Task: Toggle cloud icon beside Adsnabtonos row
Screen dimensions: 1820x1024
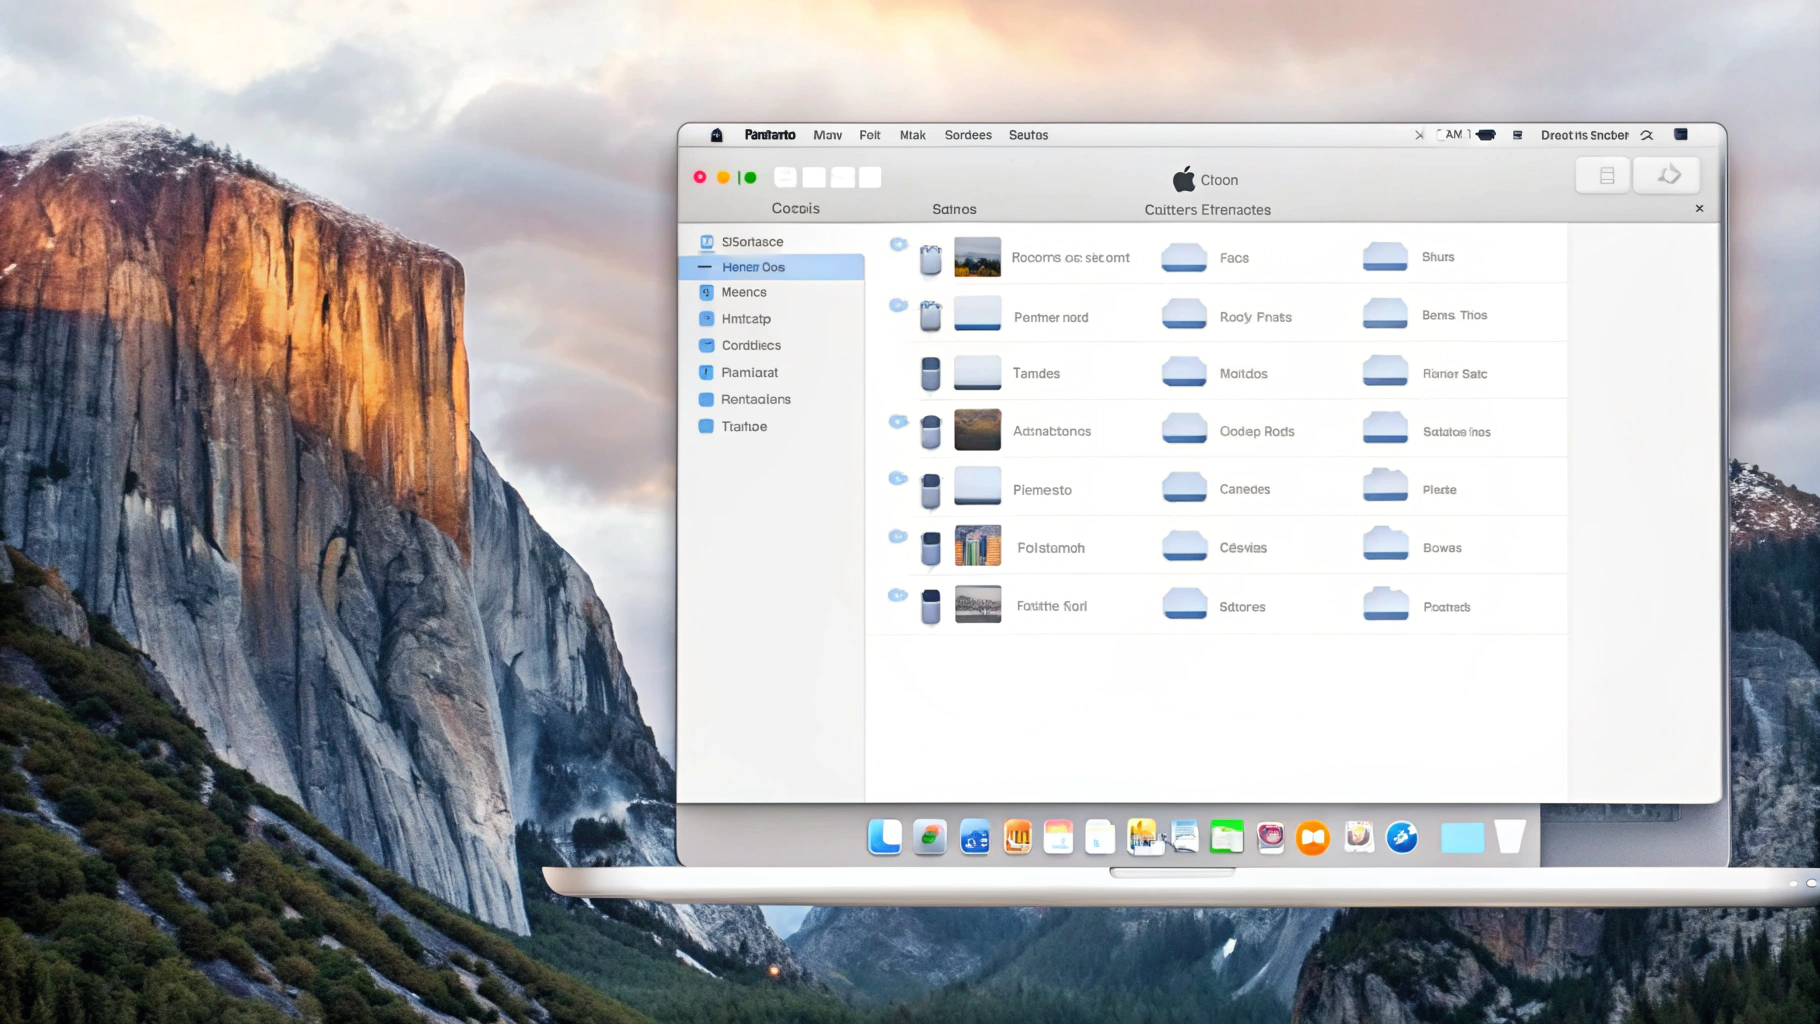Action: tap(898, 421)
